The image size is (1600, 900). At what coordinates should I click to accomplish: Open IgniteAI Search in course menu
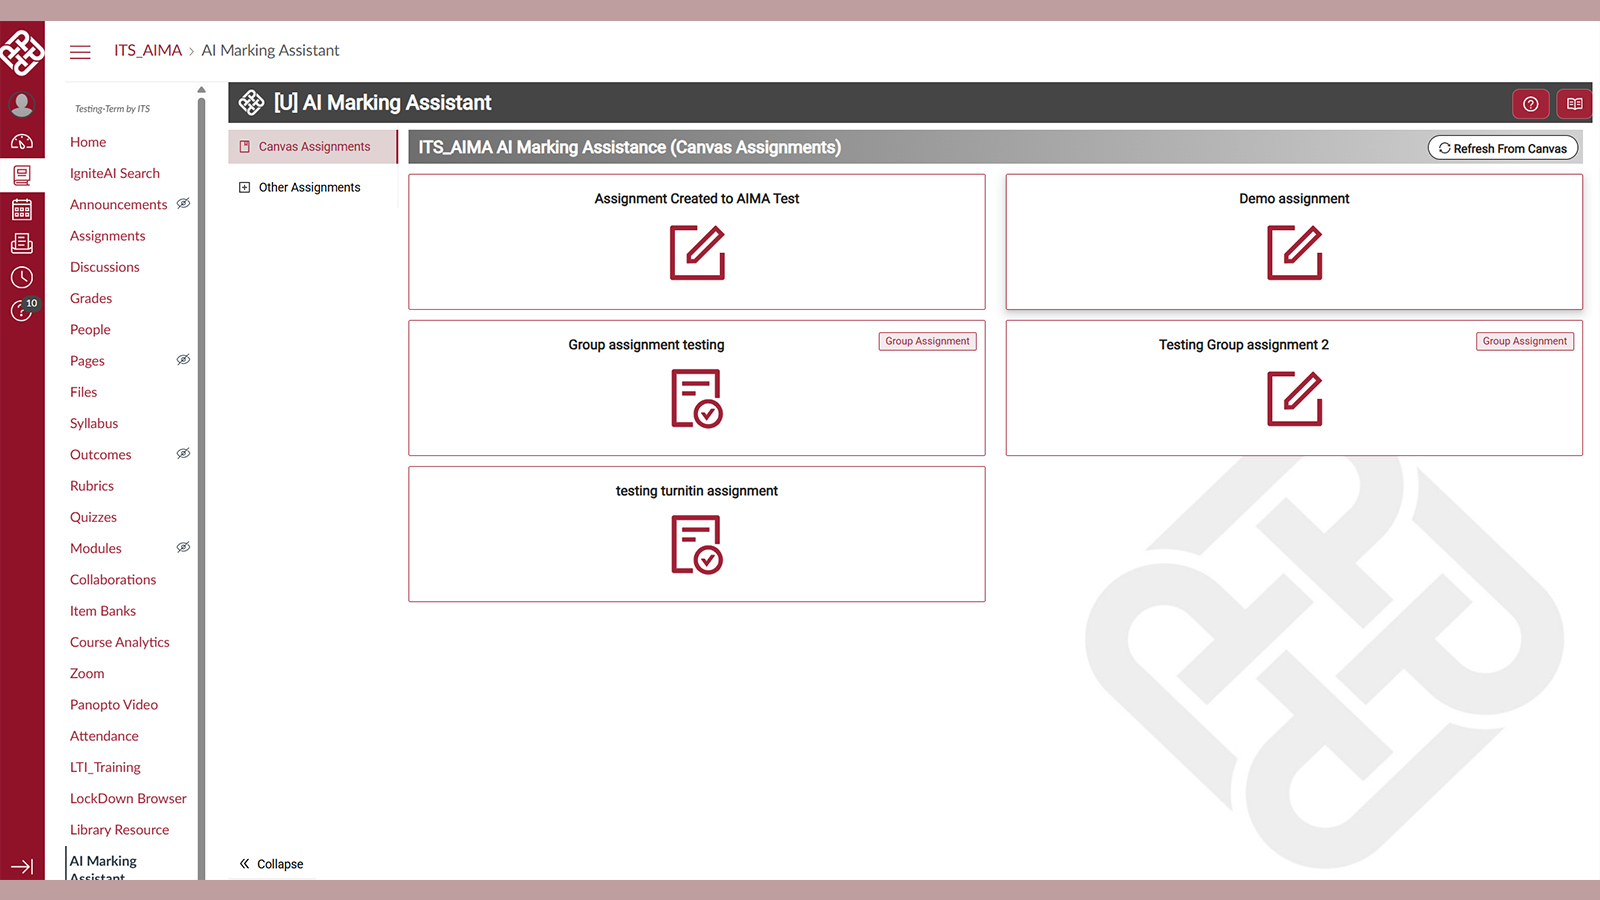(x=115, y=173)
